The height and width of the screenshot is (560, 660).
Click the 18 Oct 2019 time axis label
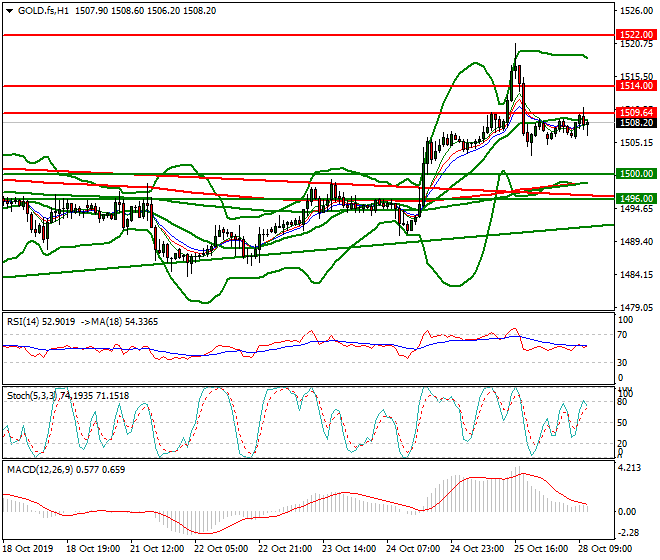[28, 549]
